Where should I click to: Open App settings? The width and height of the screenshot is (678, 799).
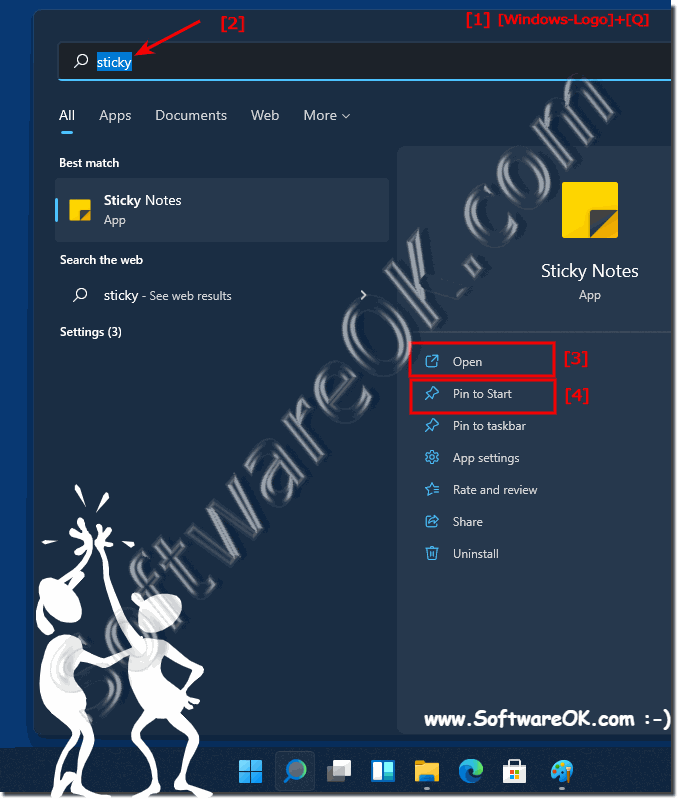[x=486, y=458]
